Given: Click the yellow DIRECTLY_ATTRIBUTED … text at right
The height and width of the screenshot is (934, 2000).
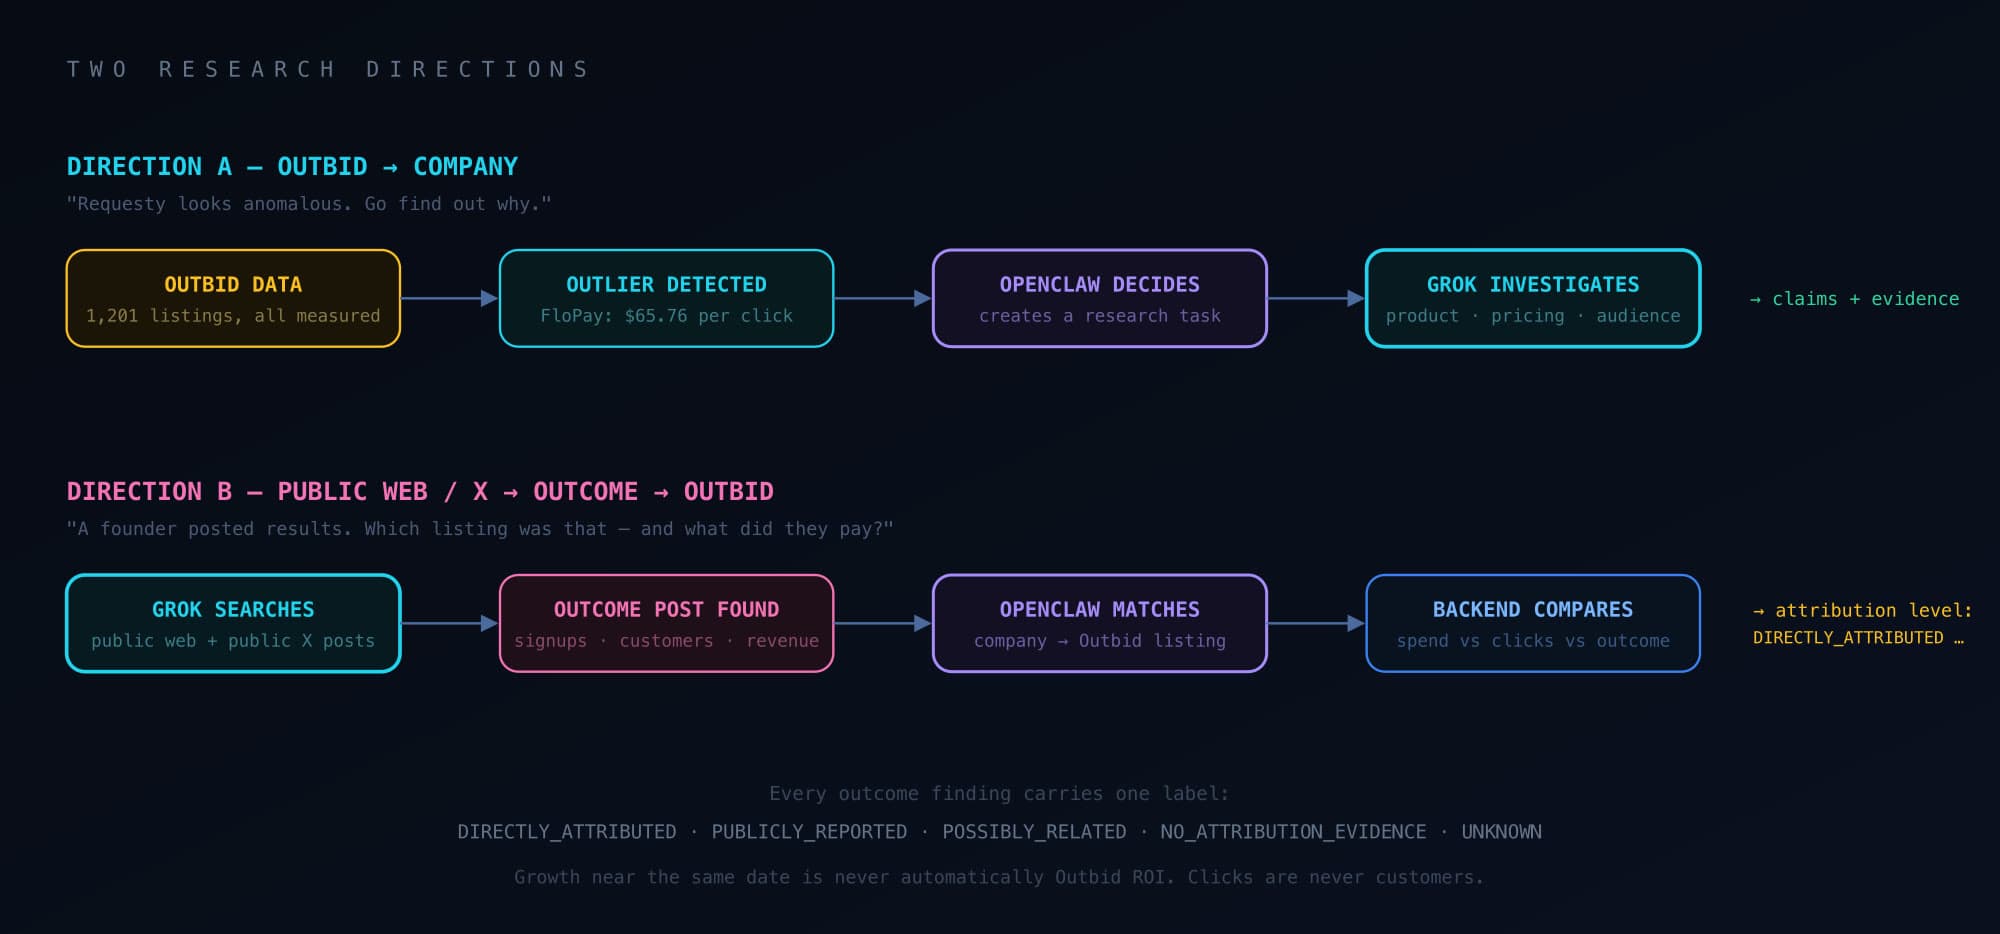Looking at the screenshot, I should coord(1858,637).
